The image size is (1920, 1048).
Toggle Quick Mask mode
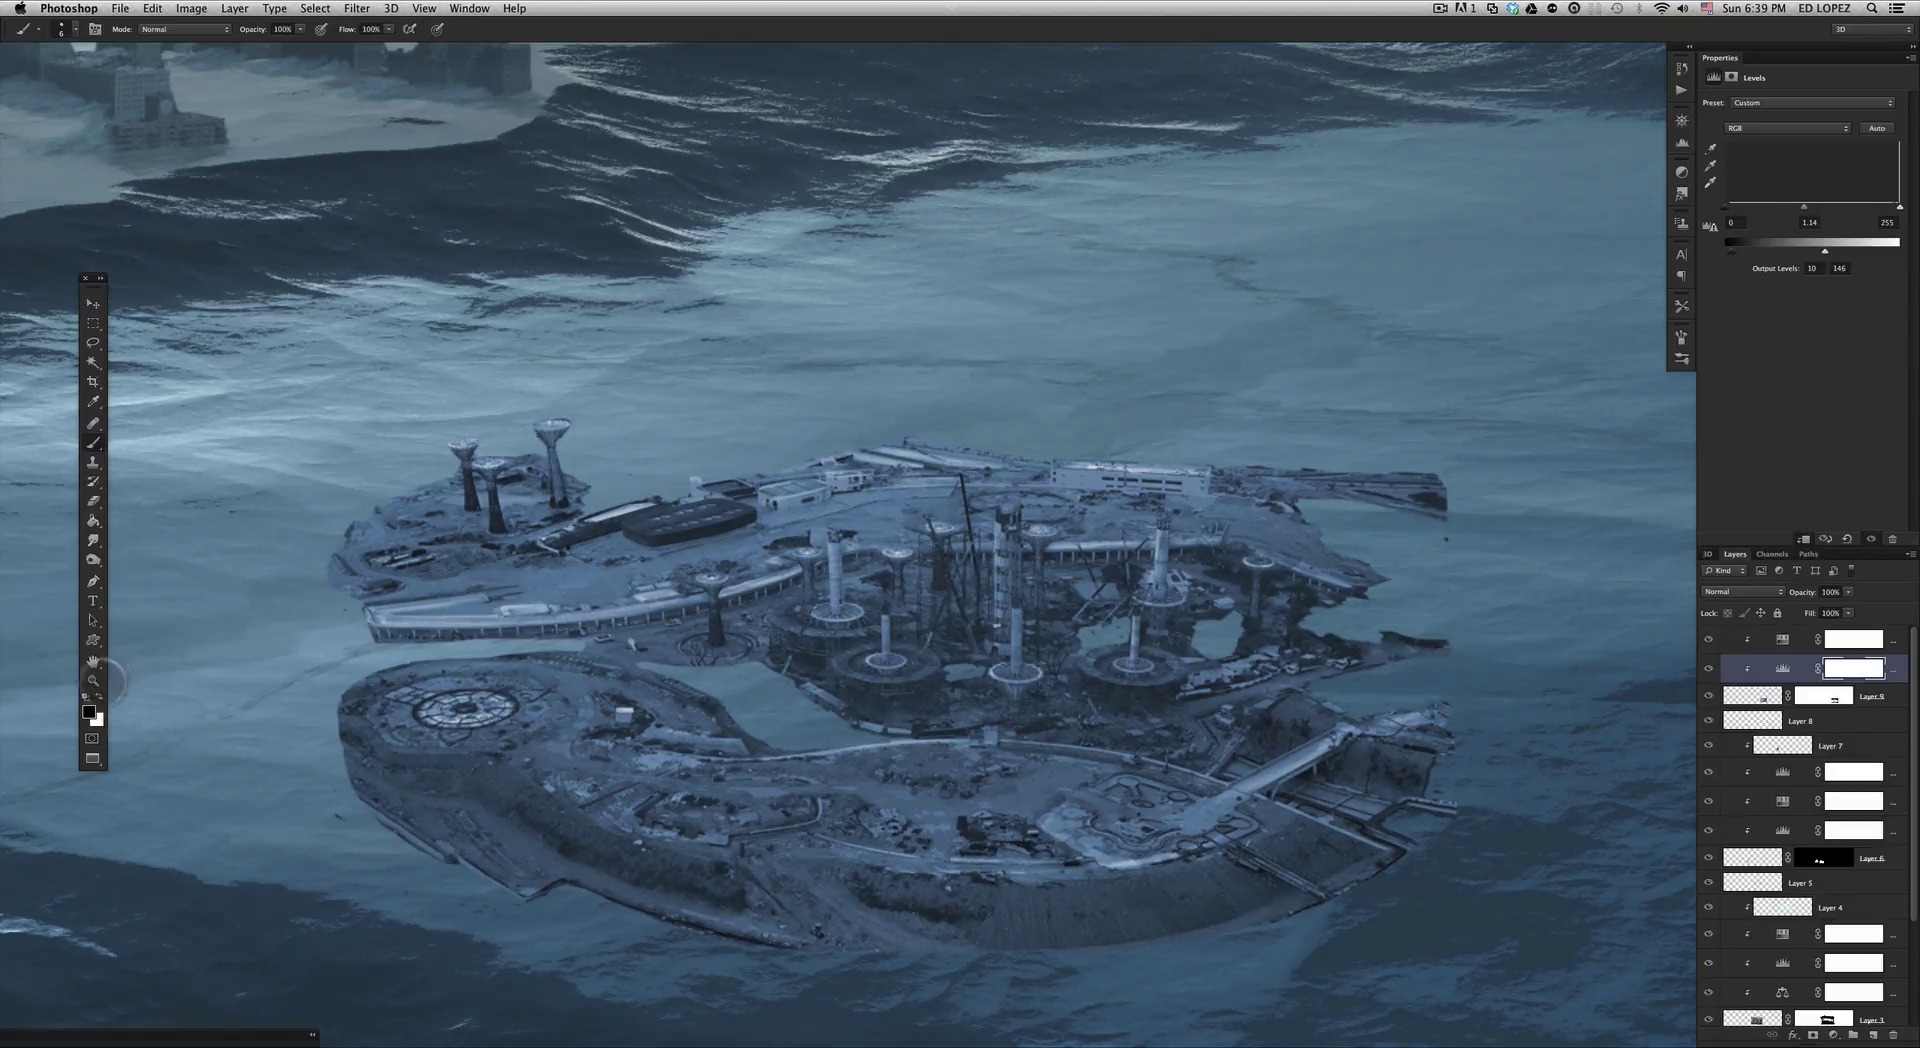tap(92, 738)
